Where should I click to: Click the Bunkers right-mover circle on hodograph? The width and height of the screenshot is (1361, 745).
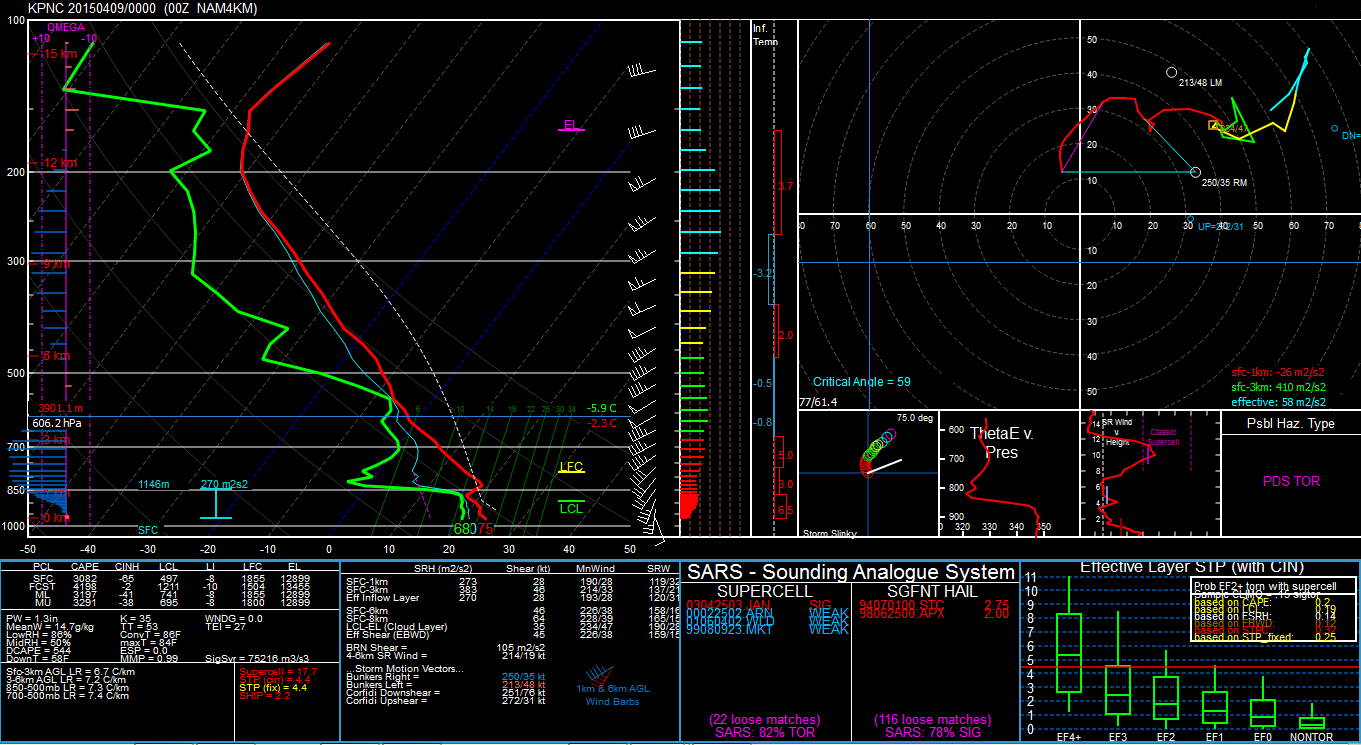(1195, 172)
